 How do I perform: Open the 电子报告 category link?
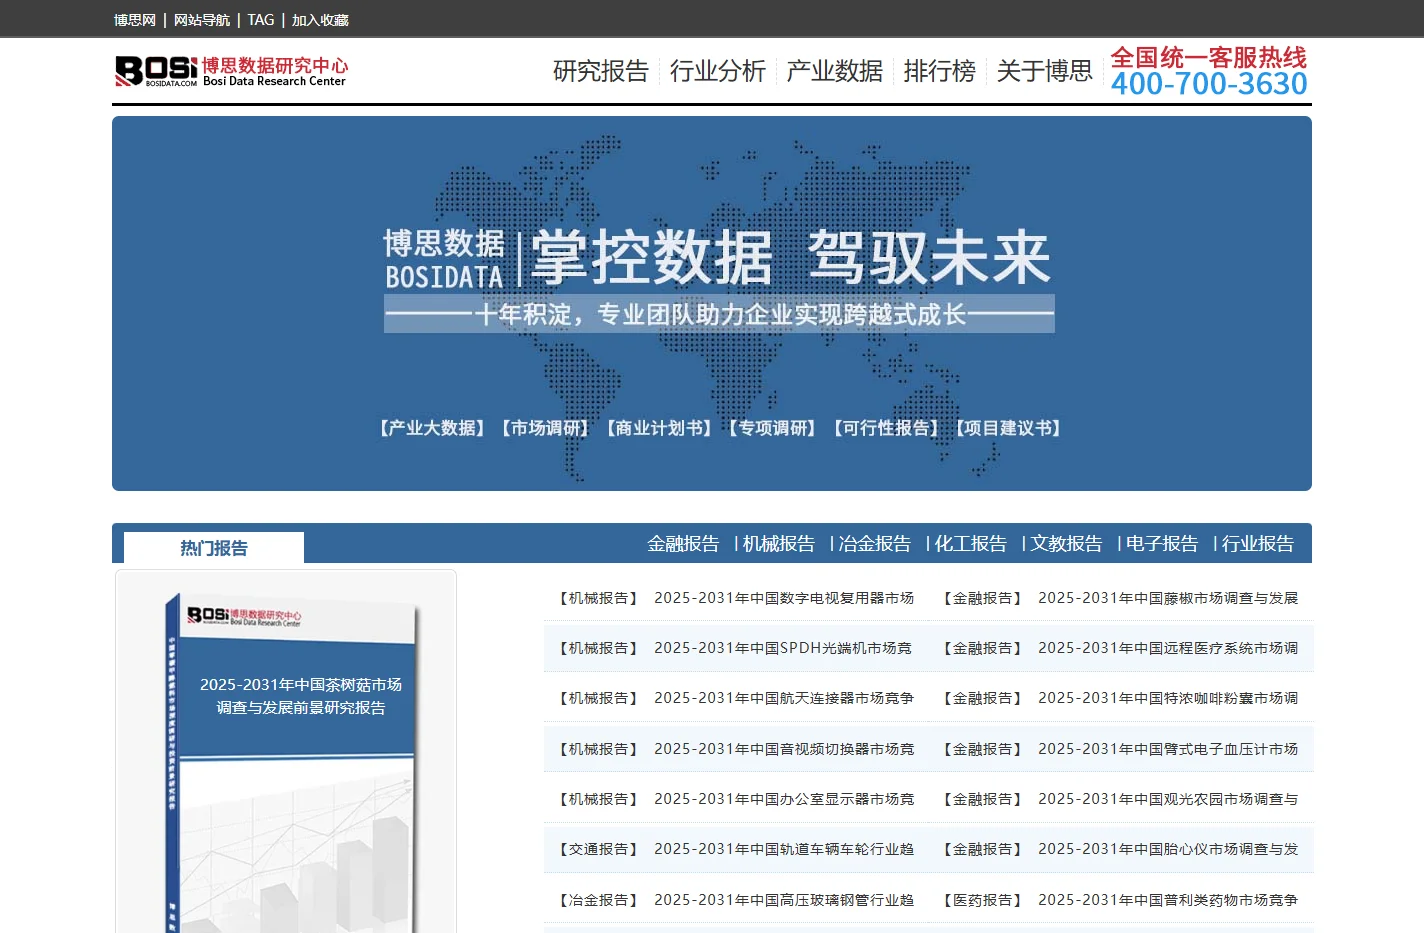coord(1162,544)
